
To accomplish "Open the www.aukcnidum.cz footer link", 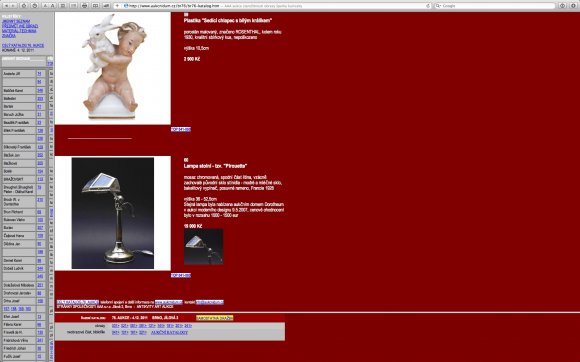I will coord(169,302).
